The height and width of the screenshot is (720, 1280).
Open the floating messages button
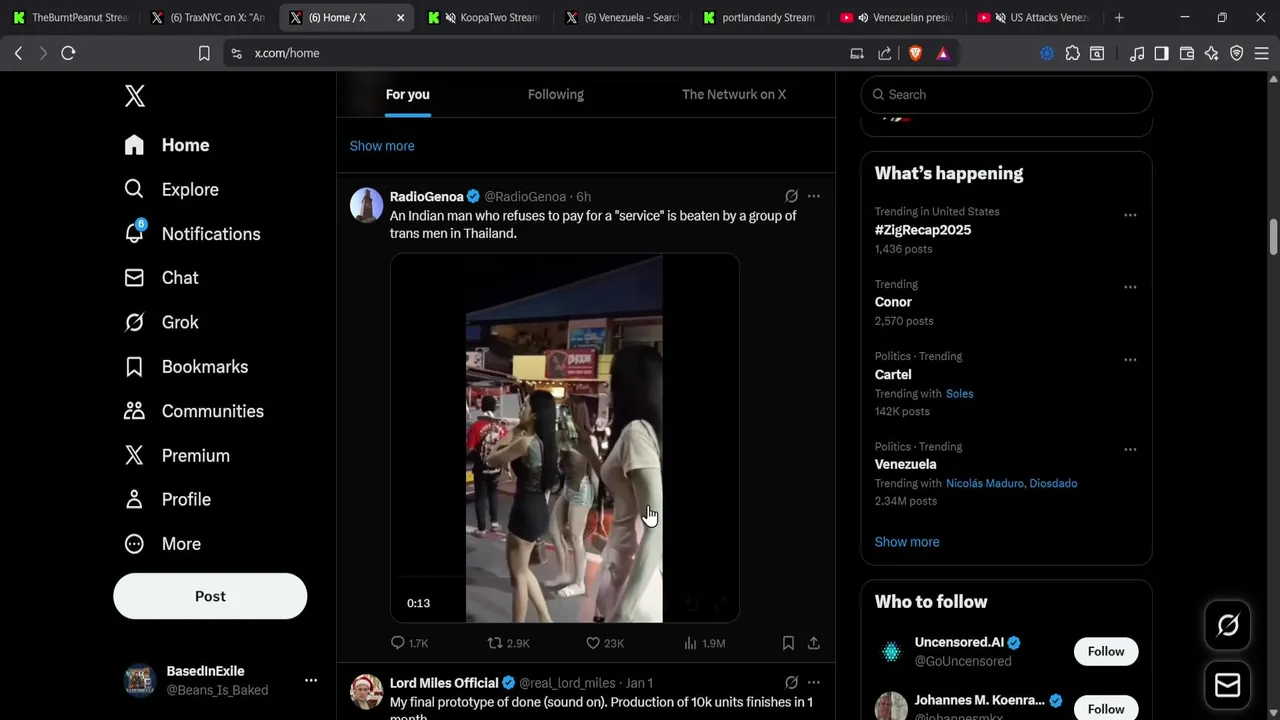pos(1227,685)
